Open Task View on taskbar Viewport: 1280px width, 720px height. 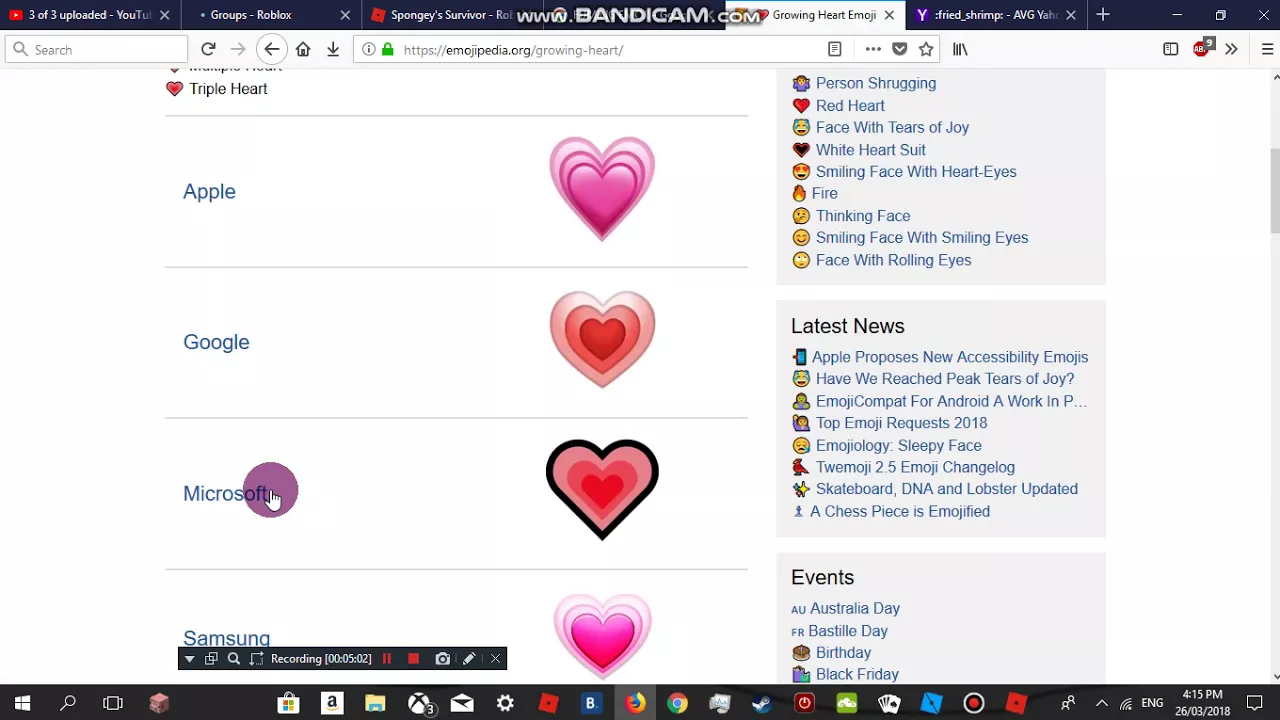click(x=113, y=703)
